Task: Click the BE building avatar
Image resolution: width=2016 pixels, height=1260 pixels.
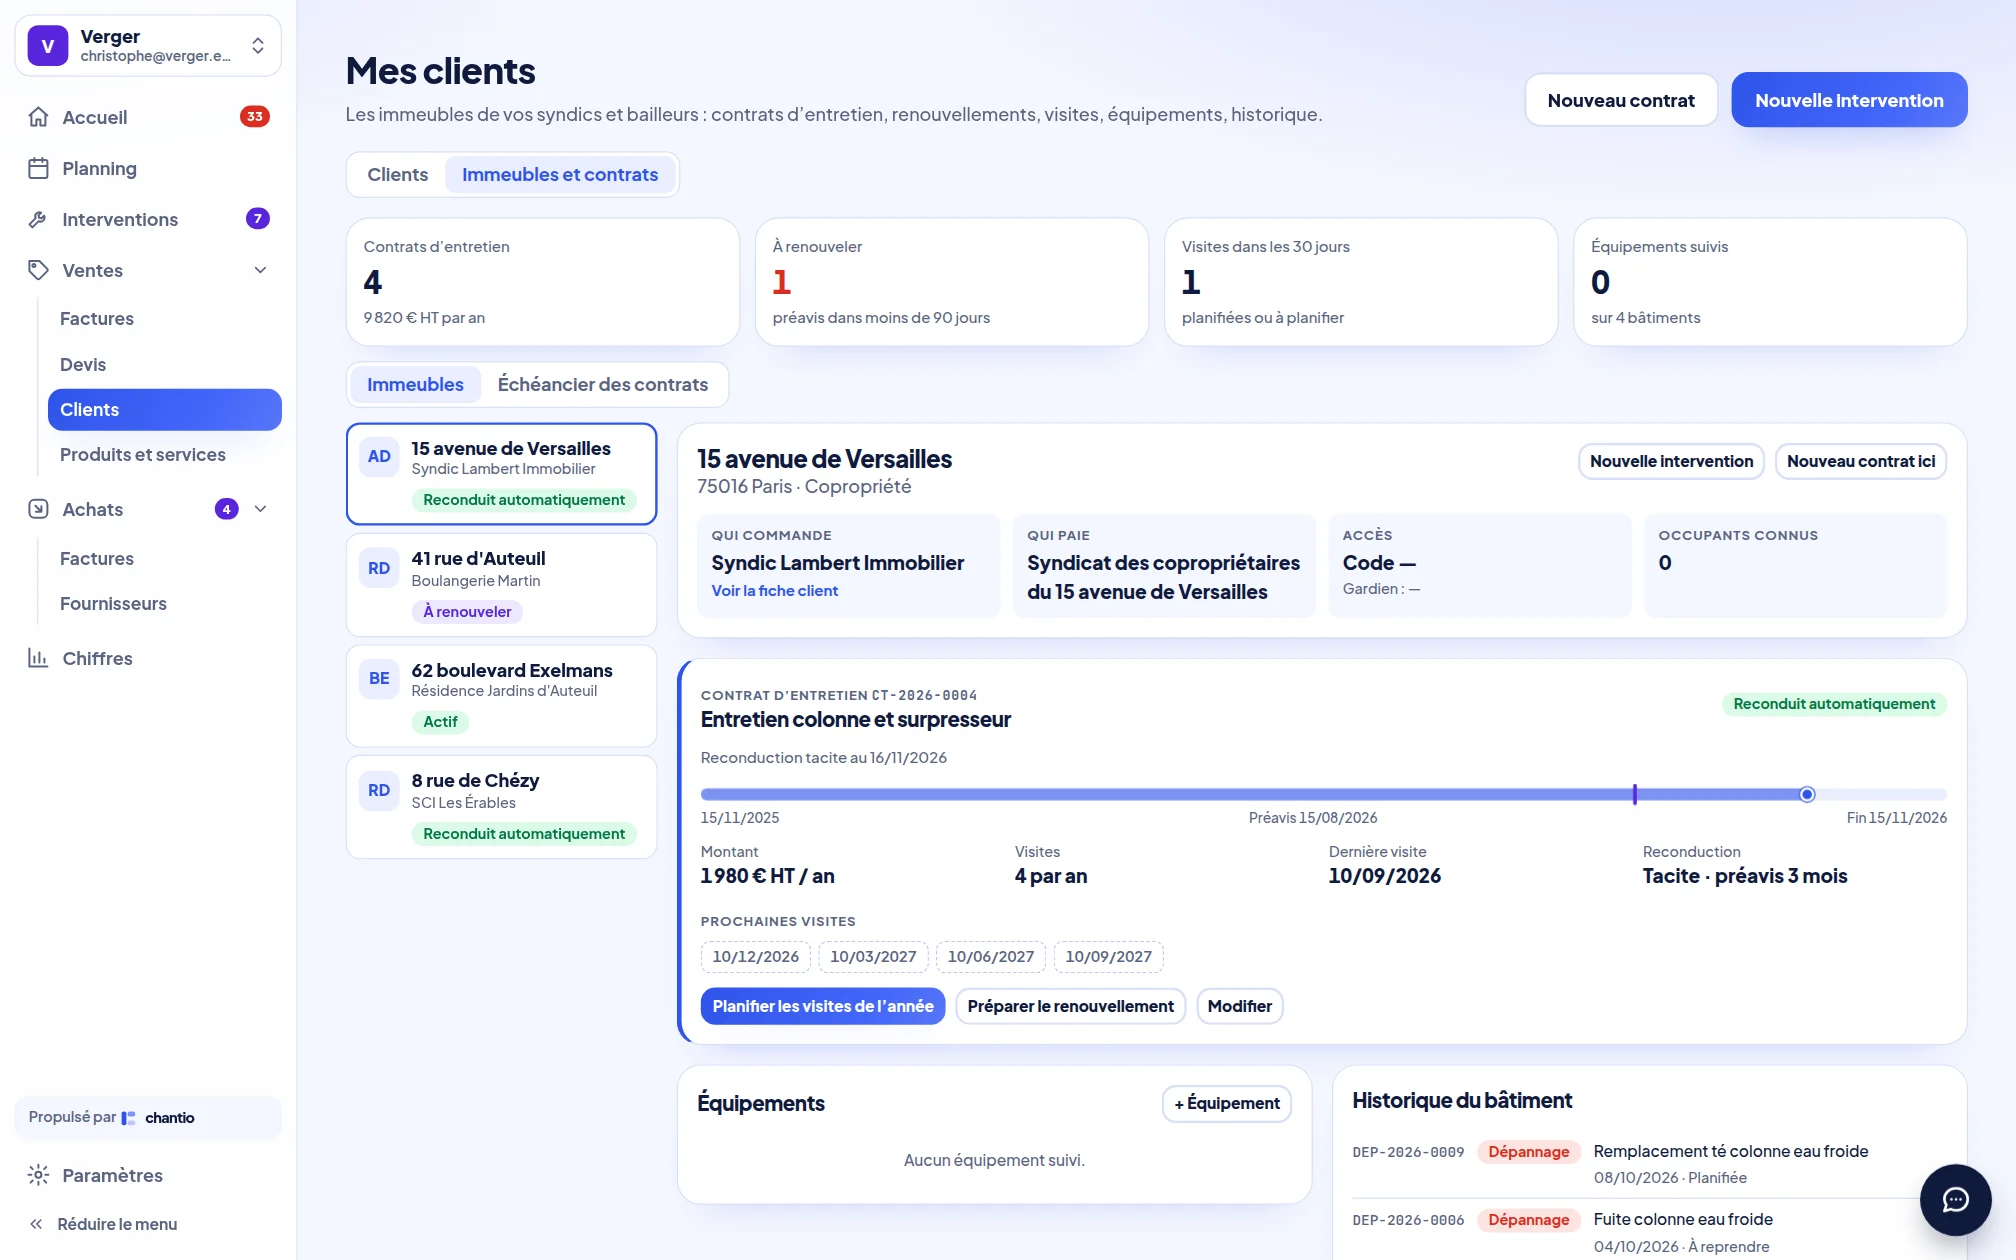Action: click(x=379, y=679)
